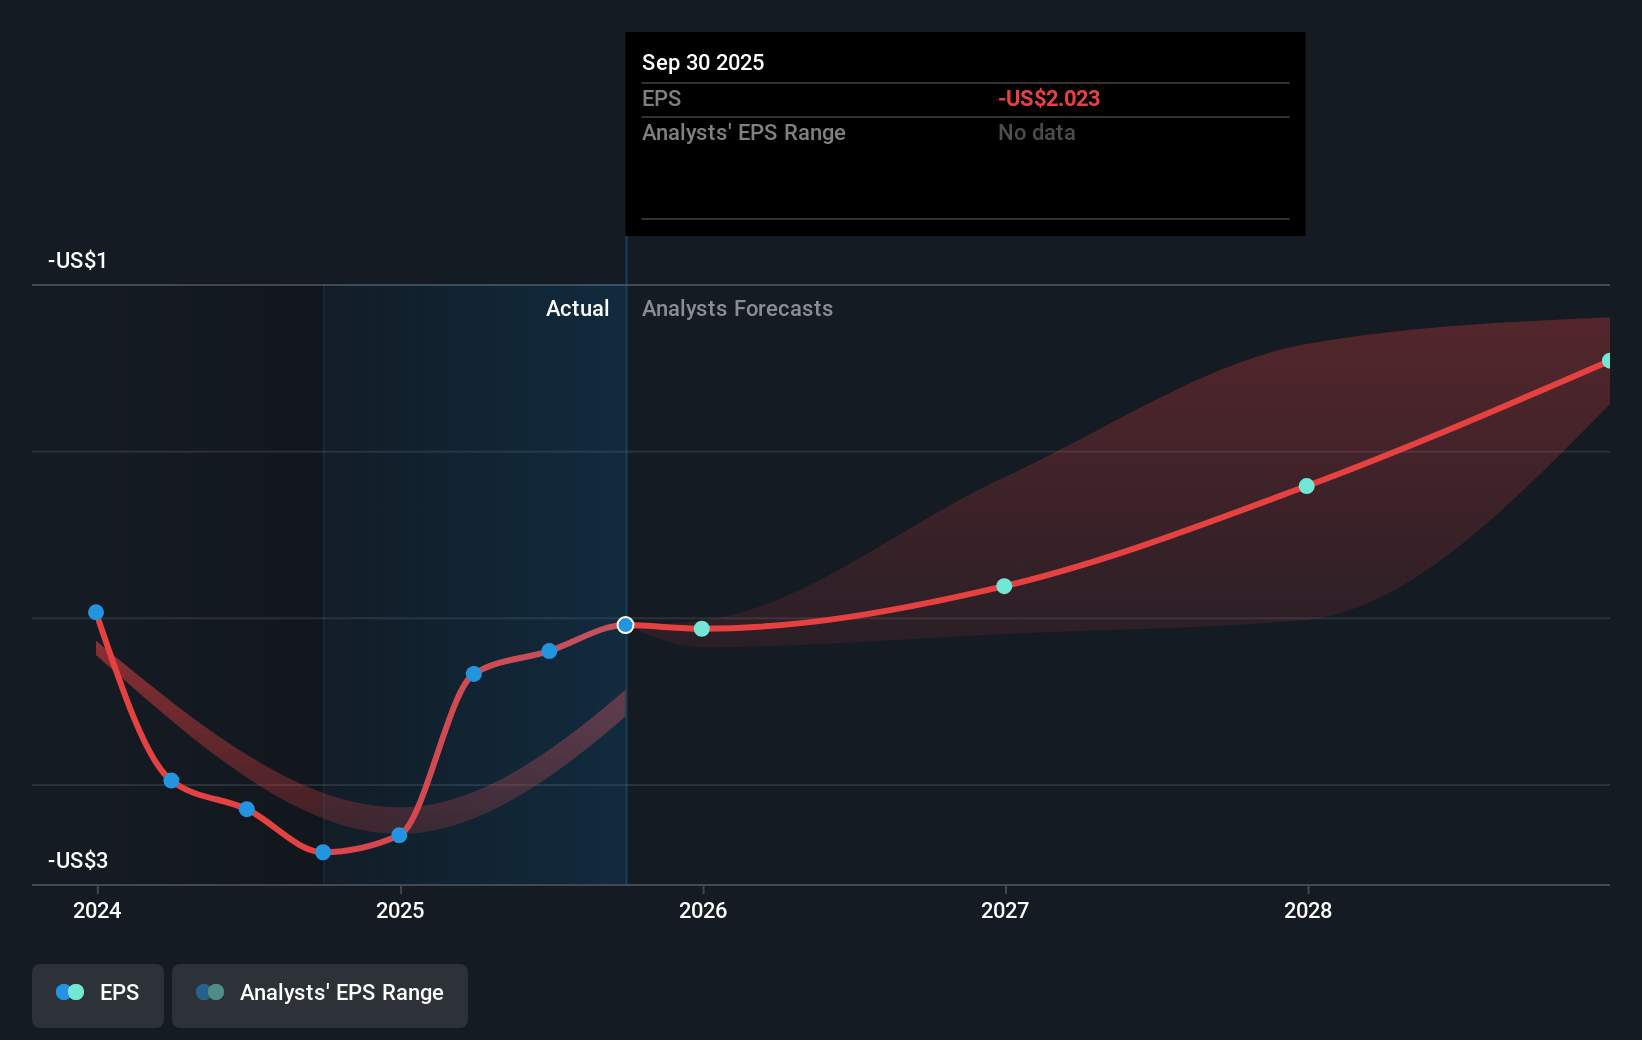This screenshot has height=1040, width=1642.
Task: Toggle the EPS legend series
Action: 98,993
